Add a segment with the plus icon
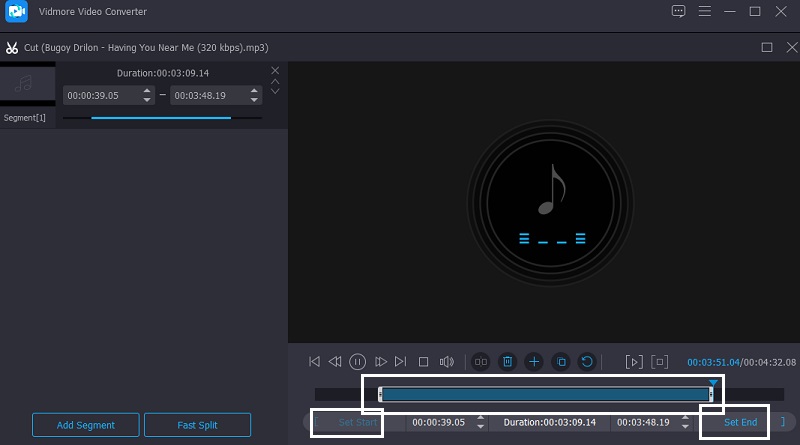The height and width of the screenshot is (445, 800). click(534, 361)
